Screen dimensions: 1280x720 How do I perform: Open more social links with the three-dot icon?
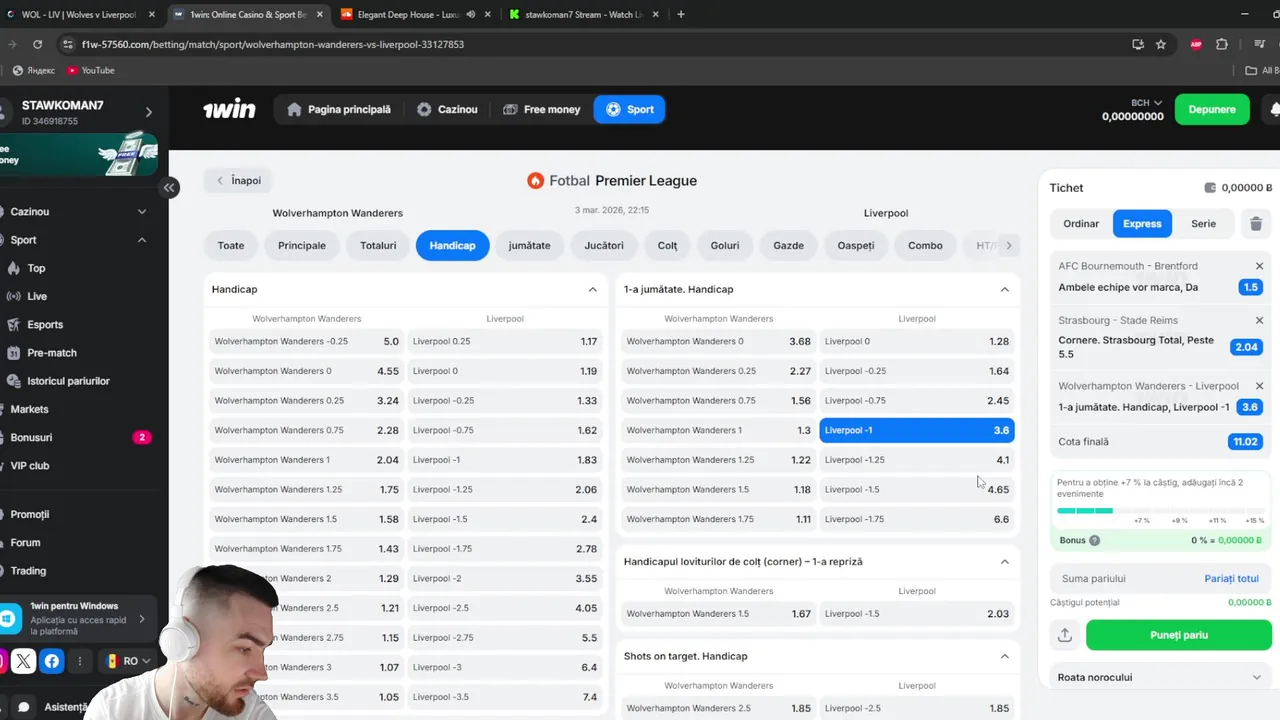coord(80,661)
